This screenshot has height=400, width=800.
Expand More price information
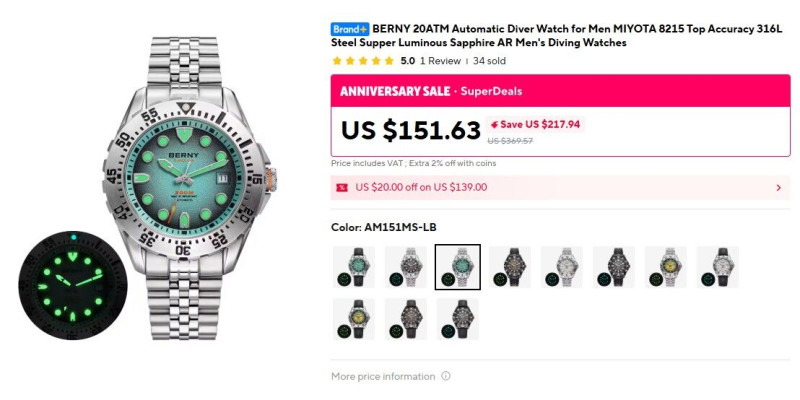[383, 377]
